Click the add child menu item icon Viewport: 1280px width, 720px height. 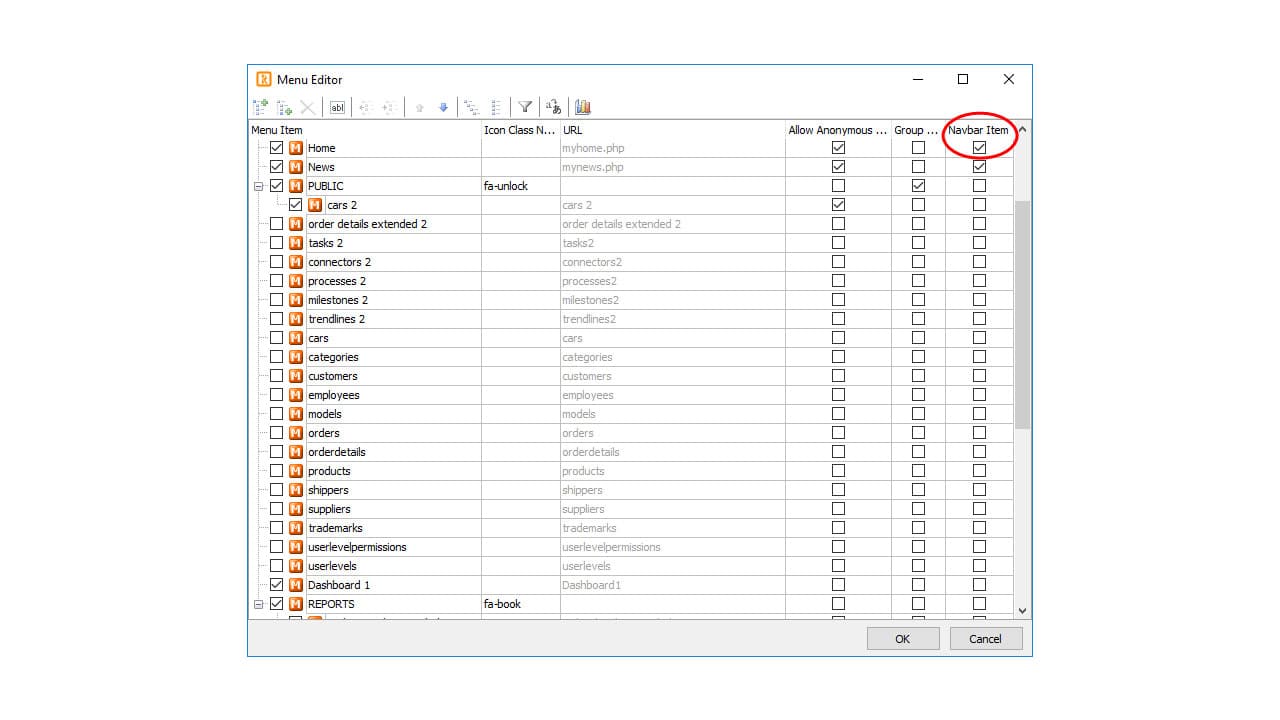pyautogui.click(x=284, y=107)
